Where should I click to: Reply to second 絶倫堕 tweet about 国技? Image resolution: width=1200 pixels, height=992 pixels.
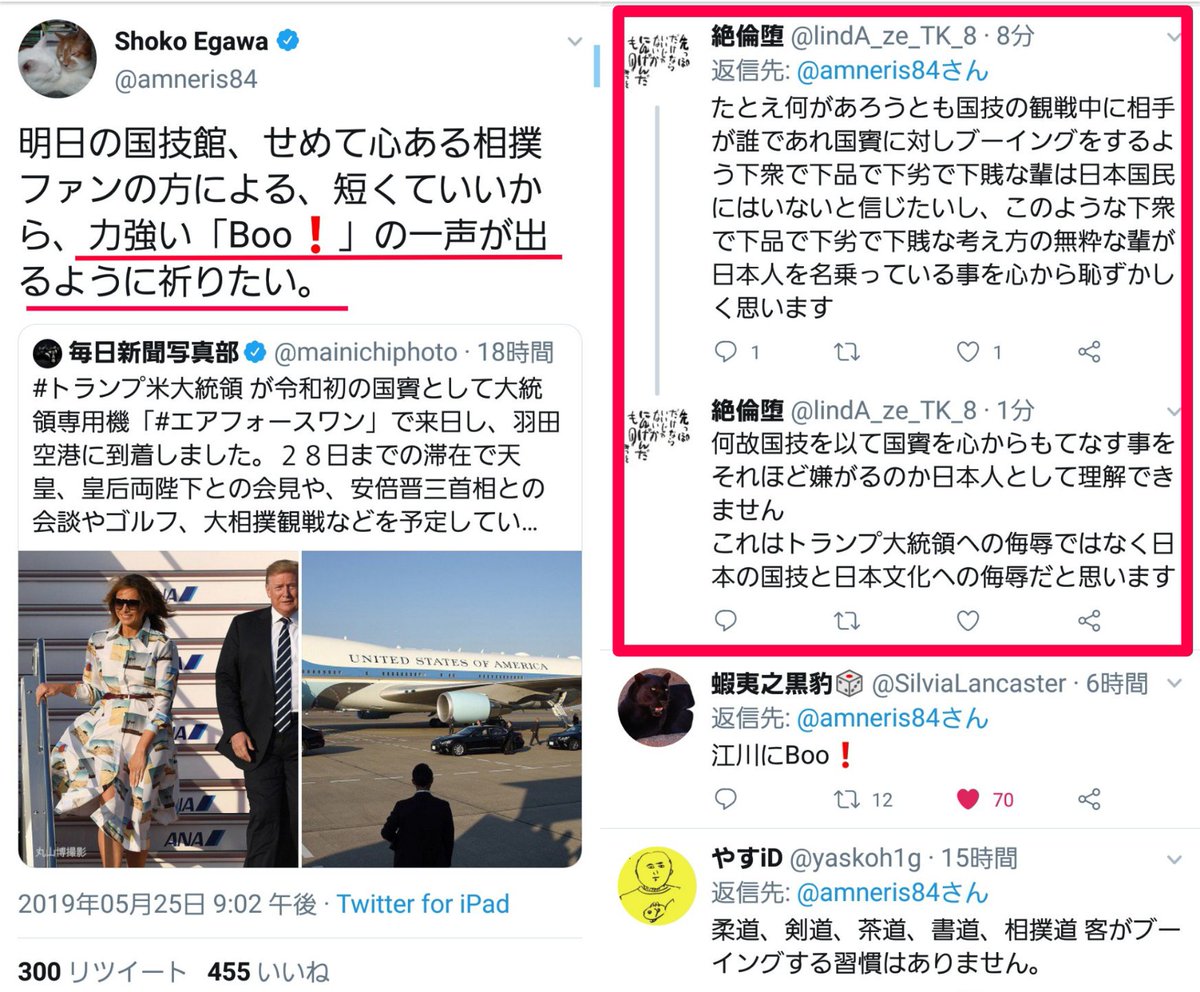coord(728,620)
